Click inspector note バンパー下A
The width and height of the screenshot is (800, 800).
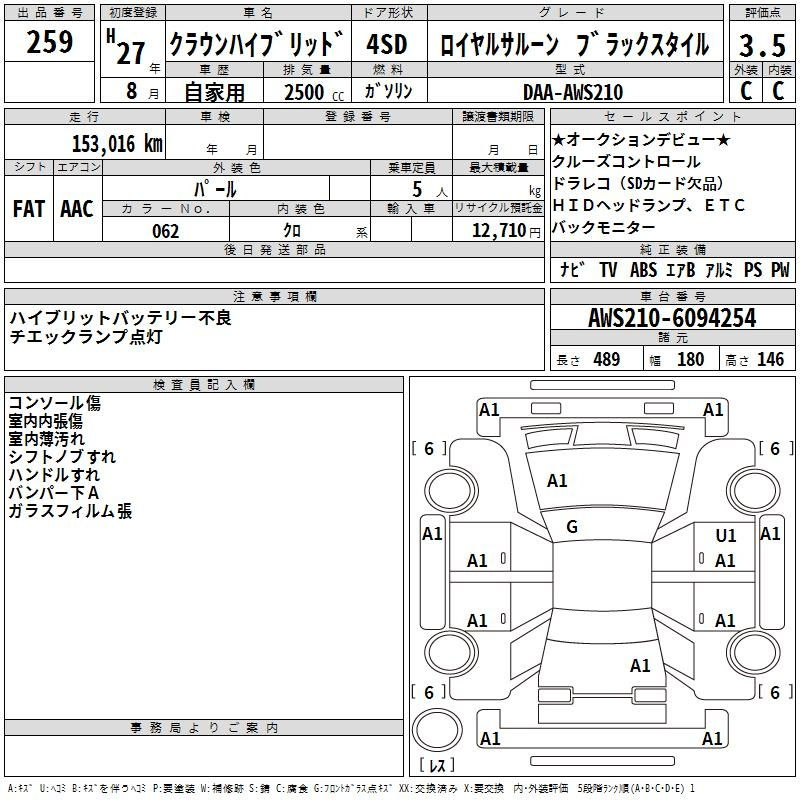(54, 493)
